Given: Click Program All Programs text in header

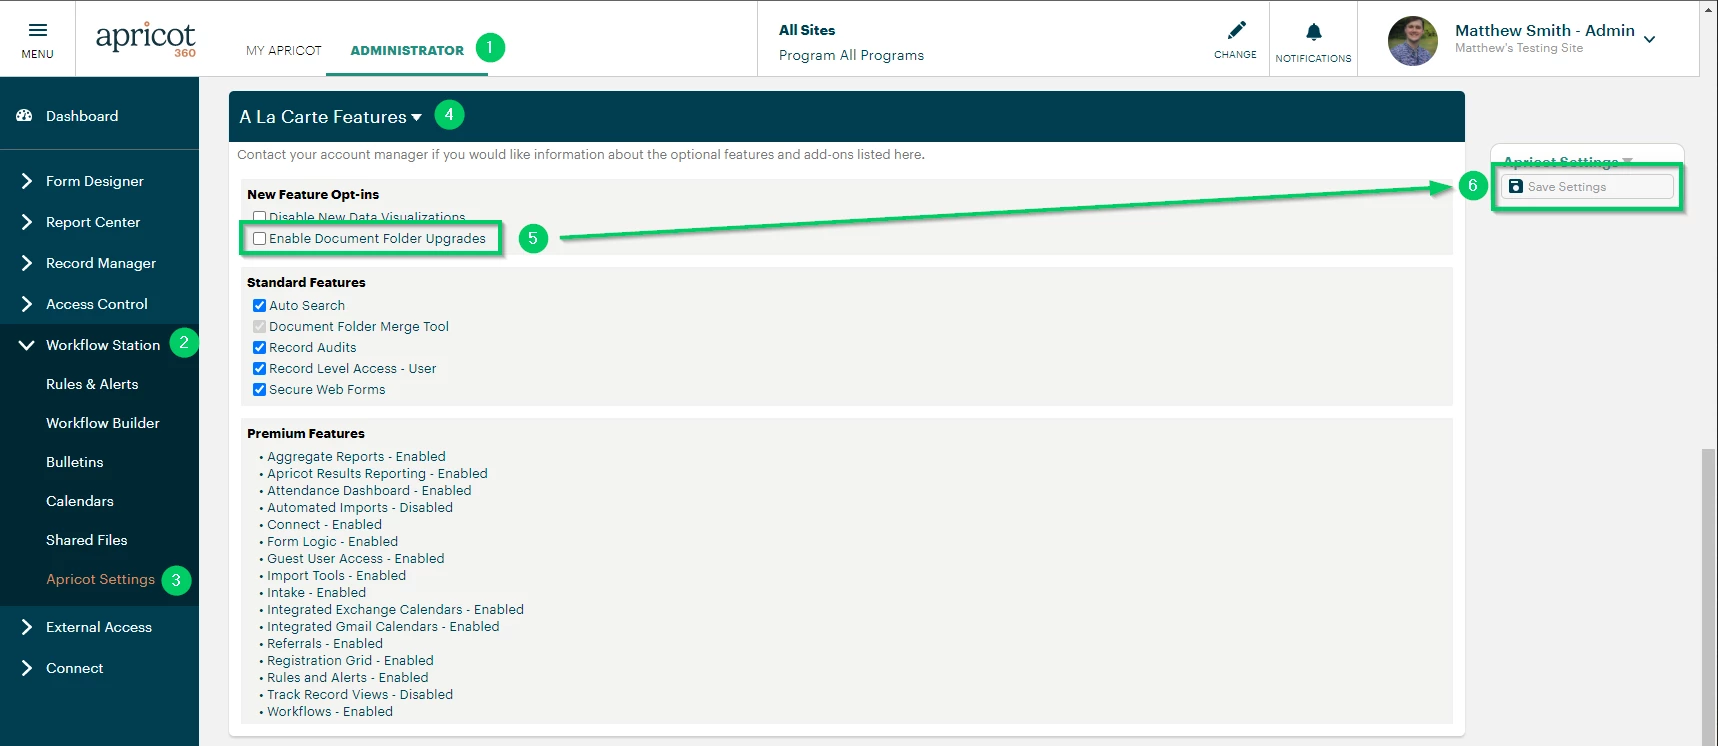Looking at the screenshot, I should (x=851, y=55).
